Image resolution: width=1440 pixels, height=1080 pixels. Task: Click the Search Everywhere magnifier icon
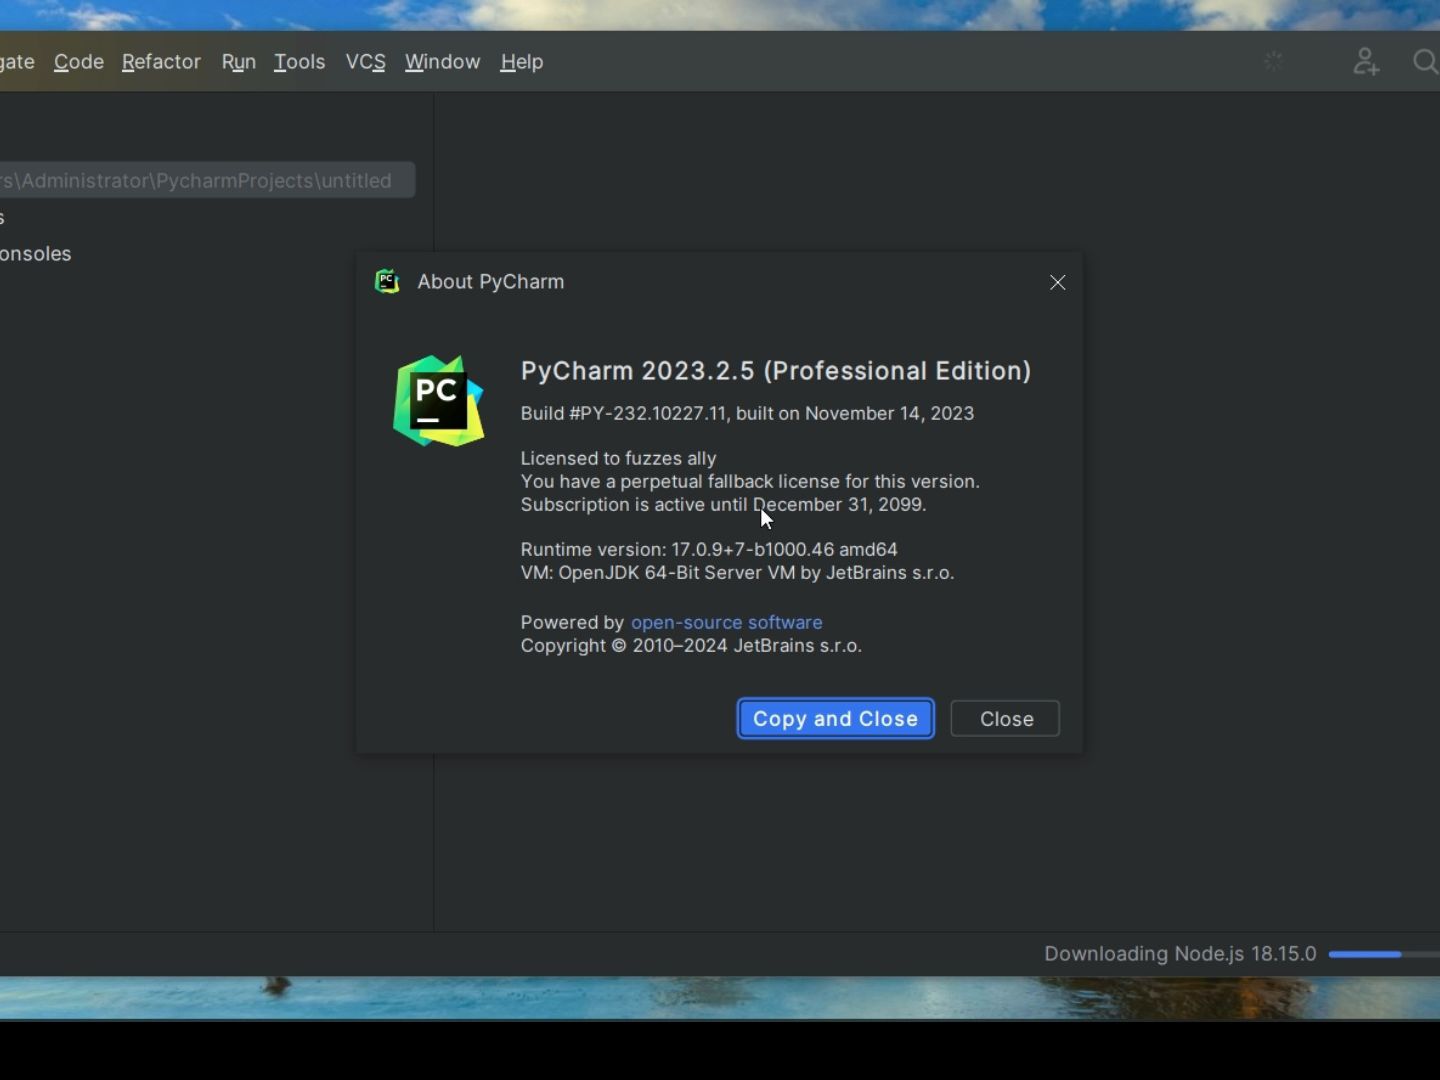click(x=1426, y=62)
